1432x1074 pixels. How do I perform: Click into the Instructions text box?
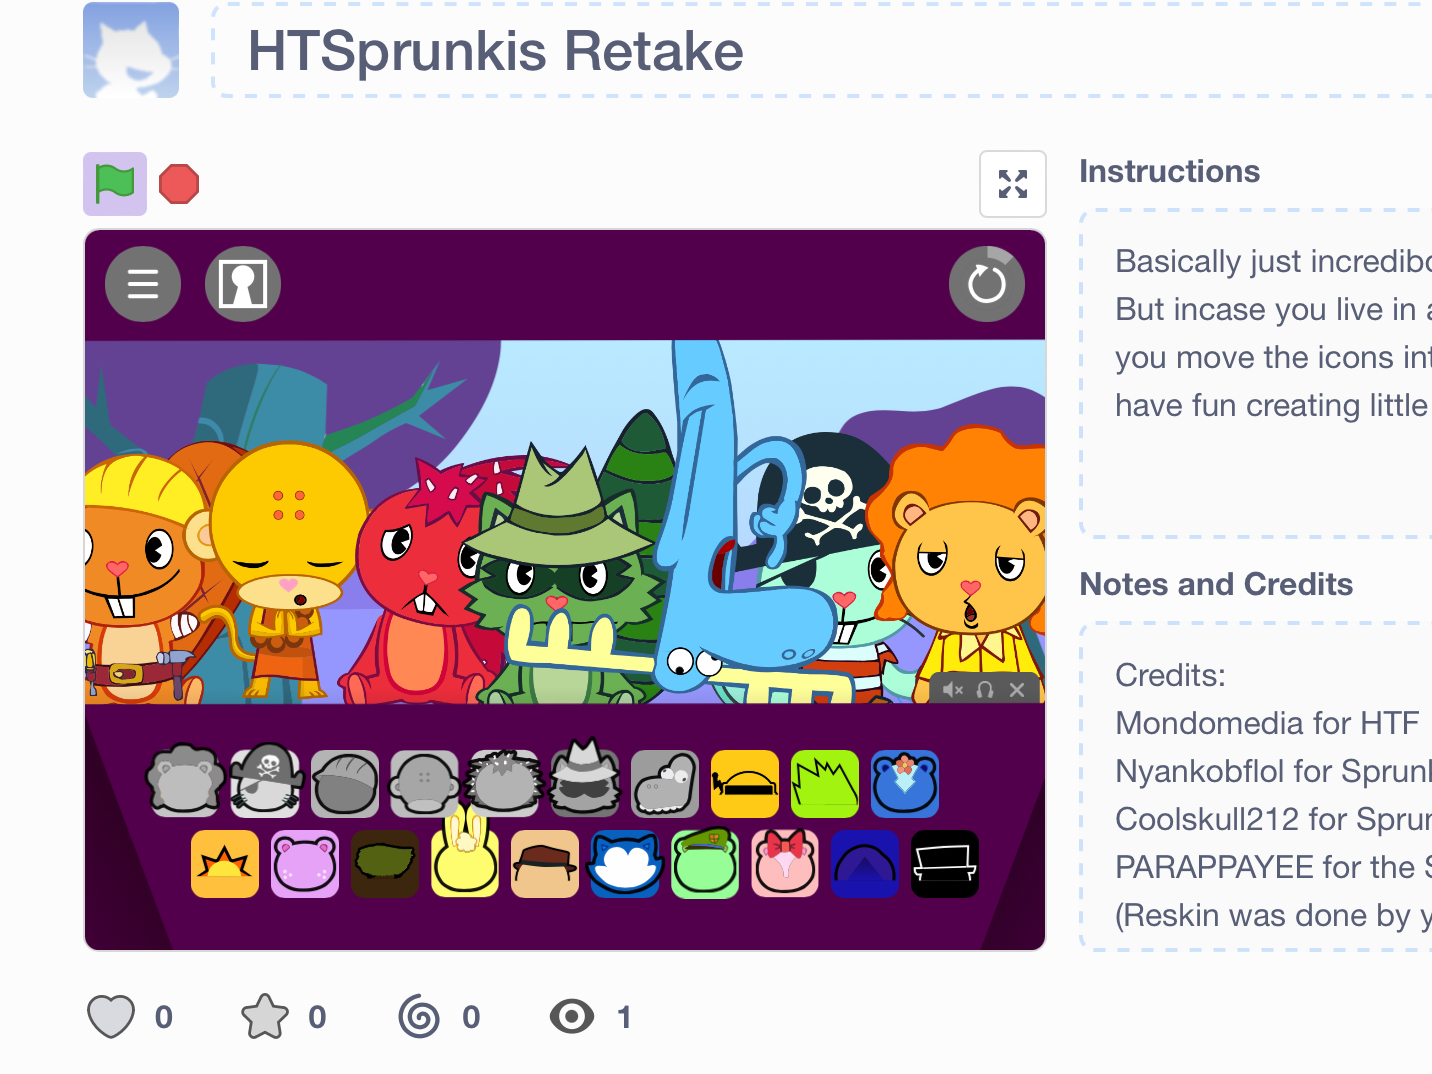click(x=1256, y=374)
